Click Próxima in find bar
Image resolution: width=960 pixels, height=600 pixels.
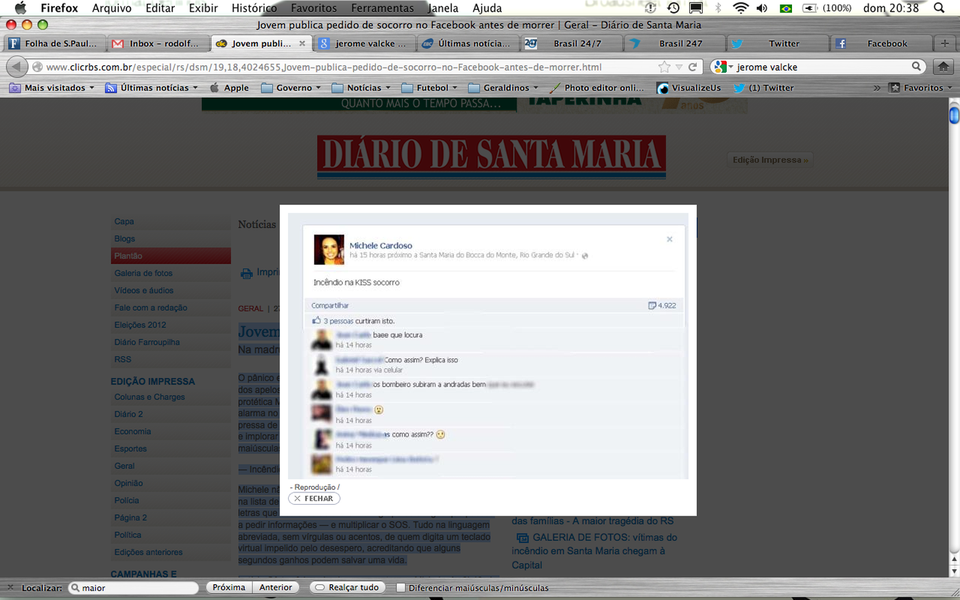point(228,587)
